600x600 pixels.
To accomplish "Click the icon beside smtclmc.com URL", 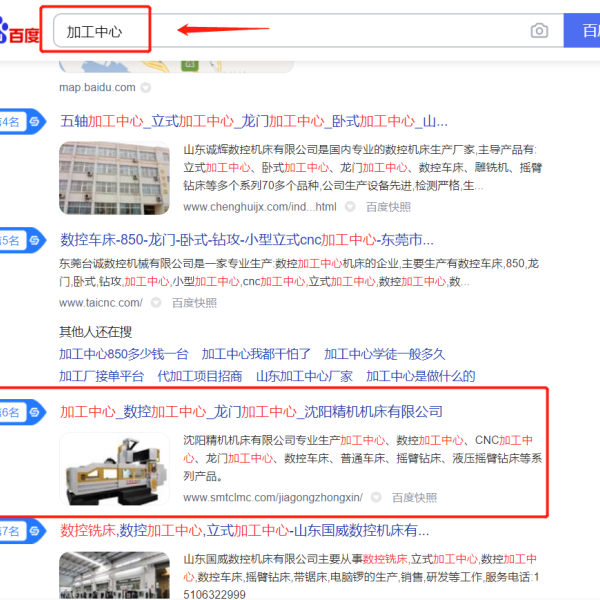I will (x=376, y=497).
